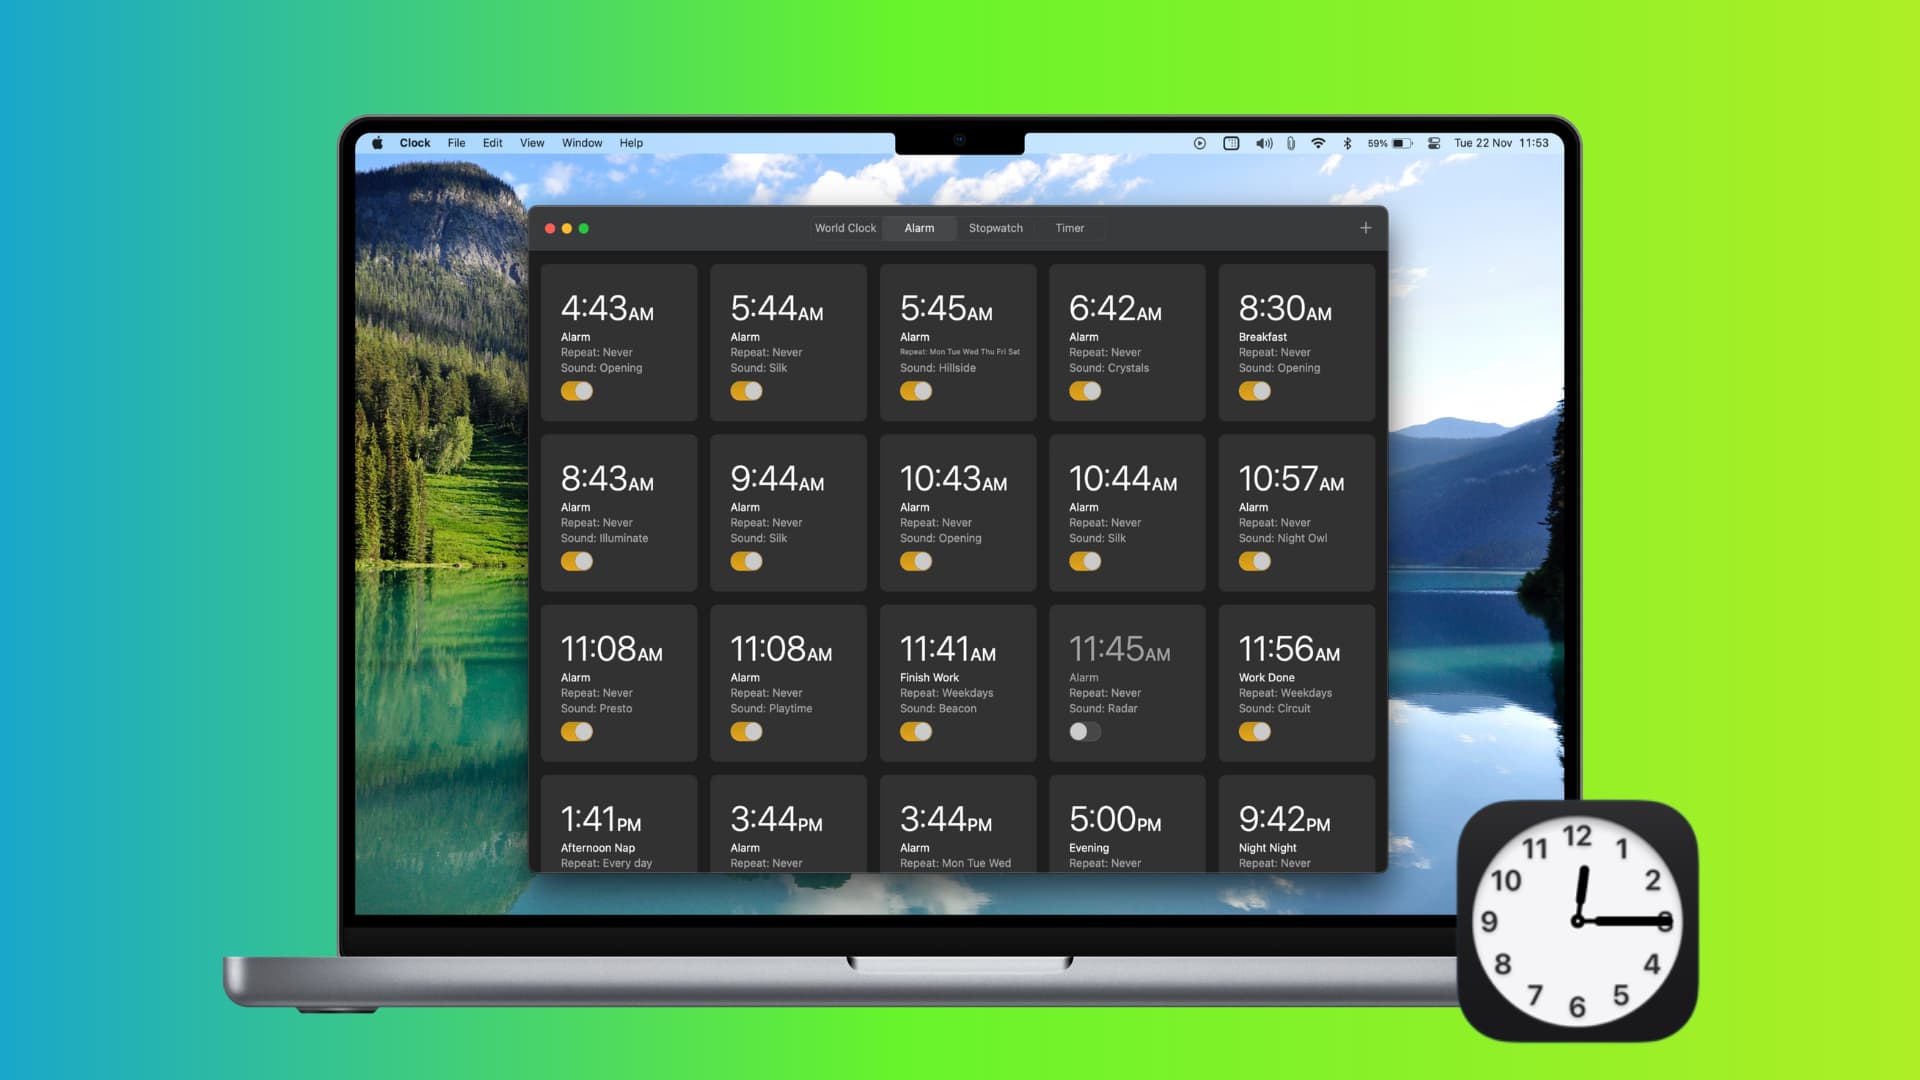This screenshot has width=1920, height=1080.
Task: Click the Bluetooth icon in menu bar
Action: point(1346,142)
